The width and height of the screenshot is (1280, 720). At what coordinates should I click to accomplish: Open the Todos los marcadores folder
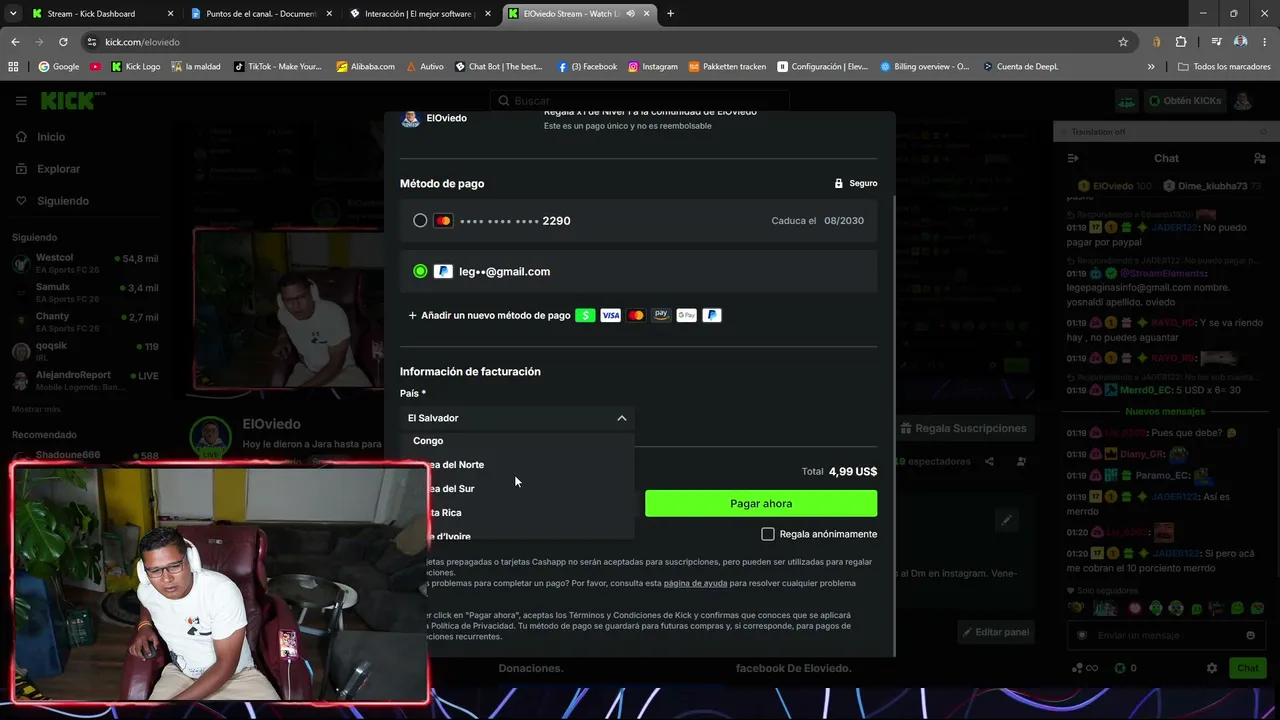tap(1225, 67)
